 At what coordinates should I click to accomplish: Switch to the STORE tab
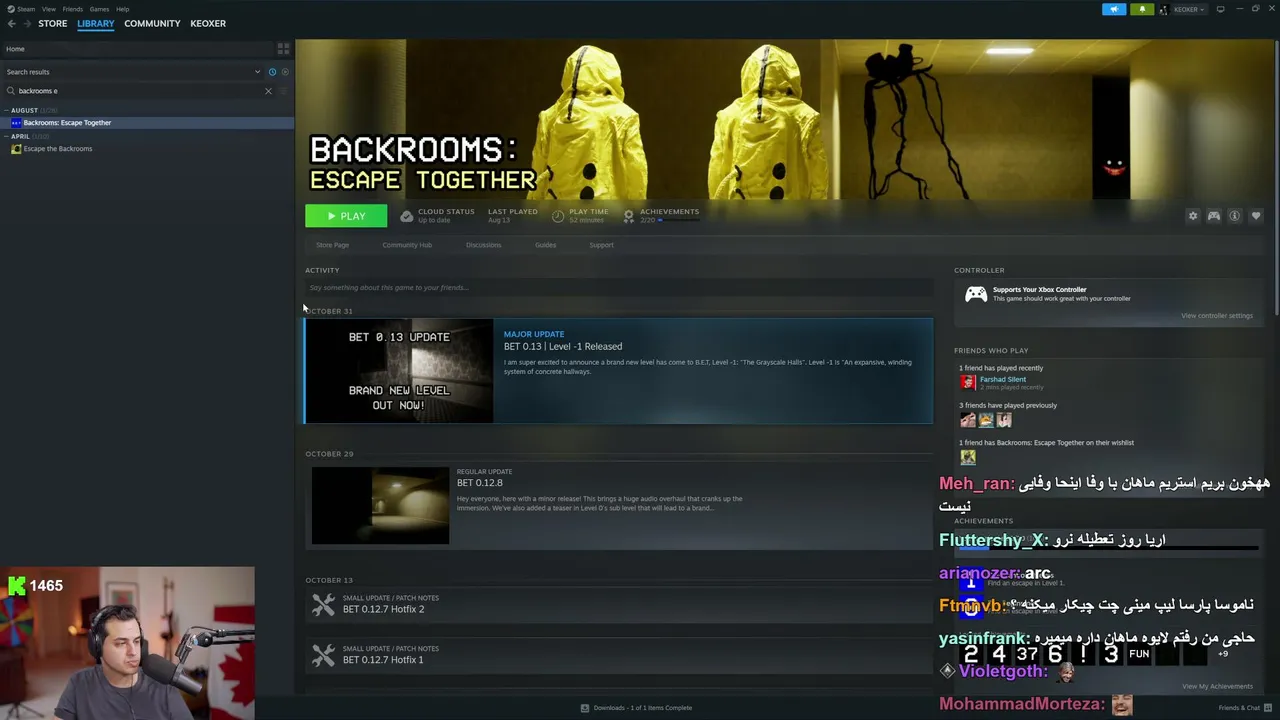tap(53, 23)
